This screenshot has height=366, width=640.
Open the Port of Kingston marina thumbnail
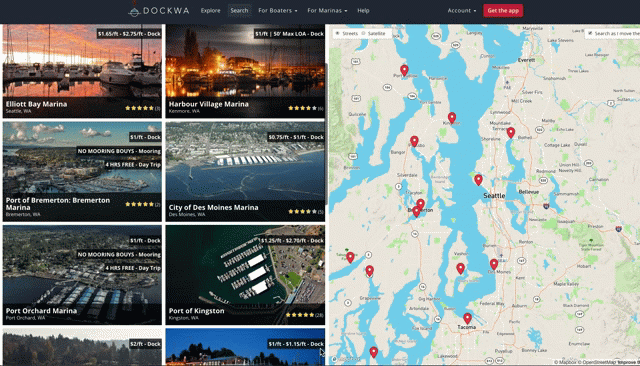coord(245,275)
